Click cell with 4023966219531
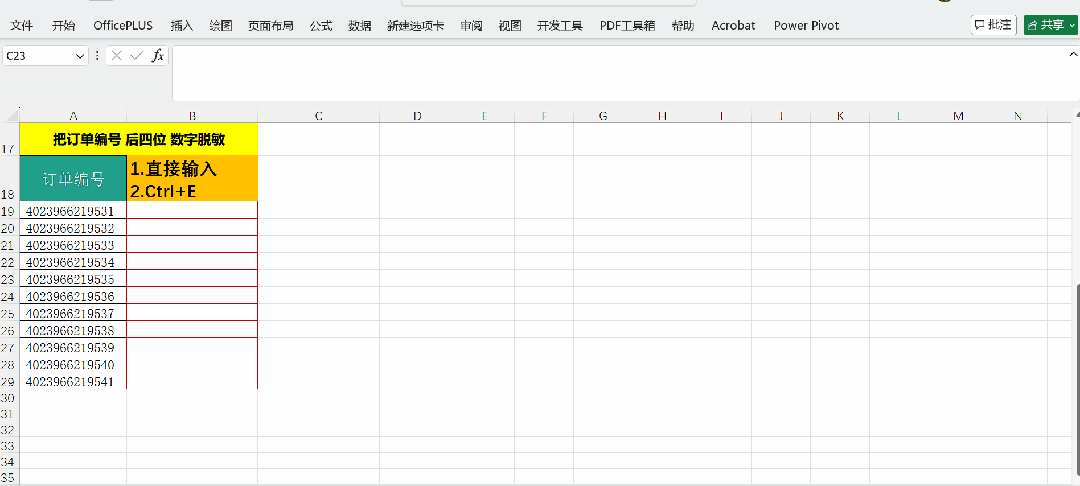This screenshot has height=486, width=1080. tap(73, 210)
